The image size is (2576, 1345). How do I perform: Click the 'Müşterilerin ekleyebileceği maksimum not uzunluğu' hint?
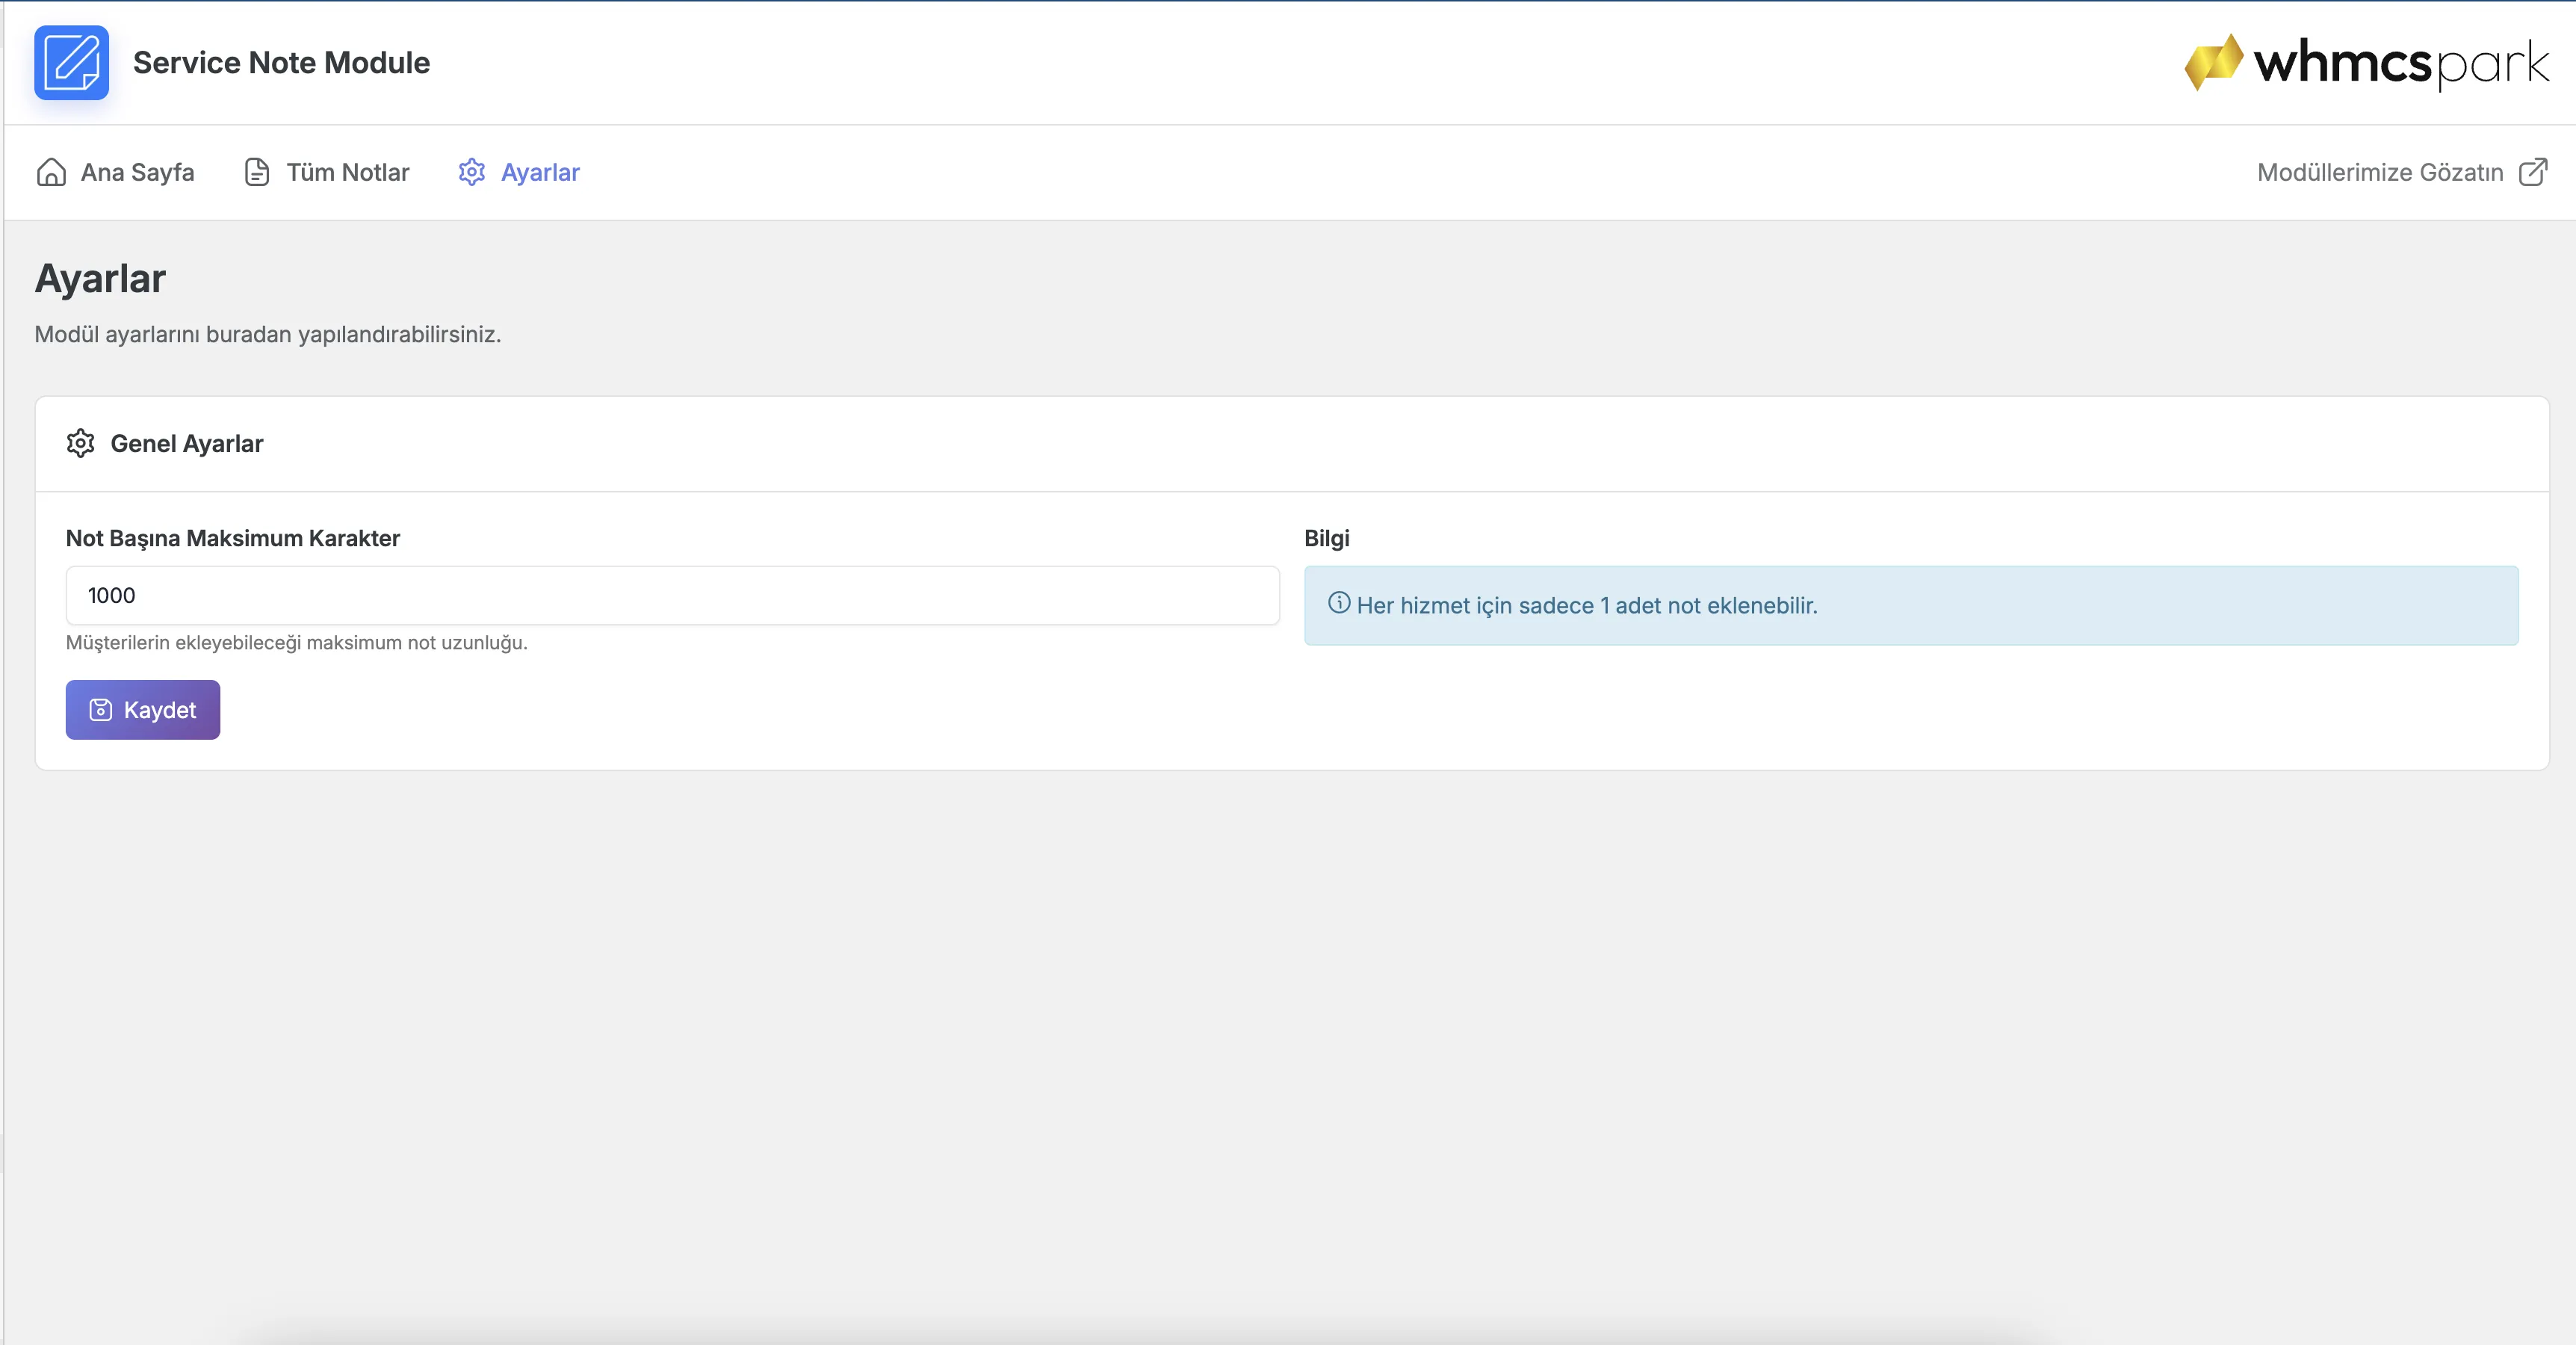click(296, 642)
